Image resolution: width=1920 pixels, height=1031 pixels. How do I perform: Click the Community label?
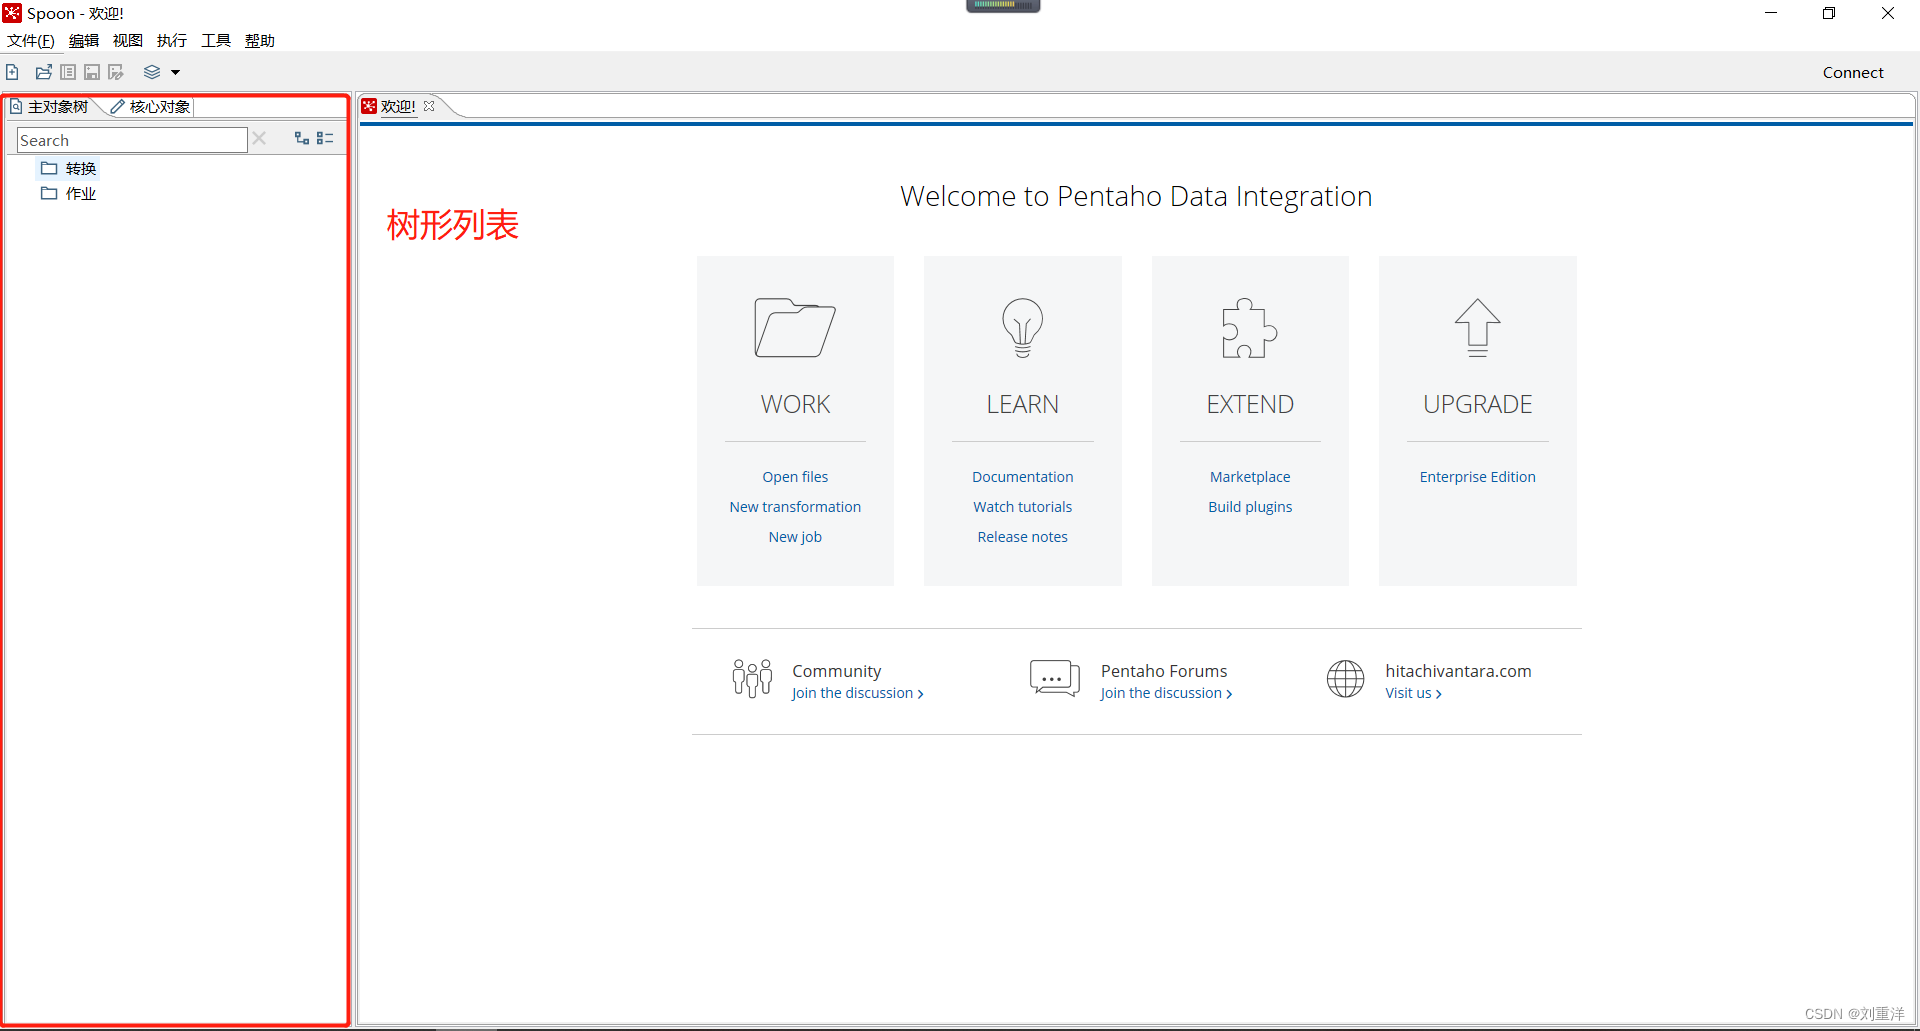pos(837,671)
